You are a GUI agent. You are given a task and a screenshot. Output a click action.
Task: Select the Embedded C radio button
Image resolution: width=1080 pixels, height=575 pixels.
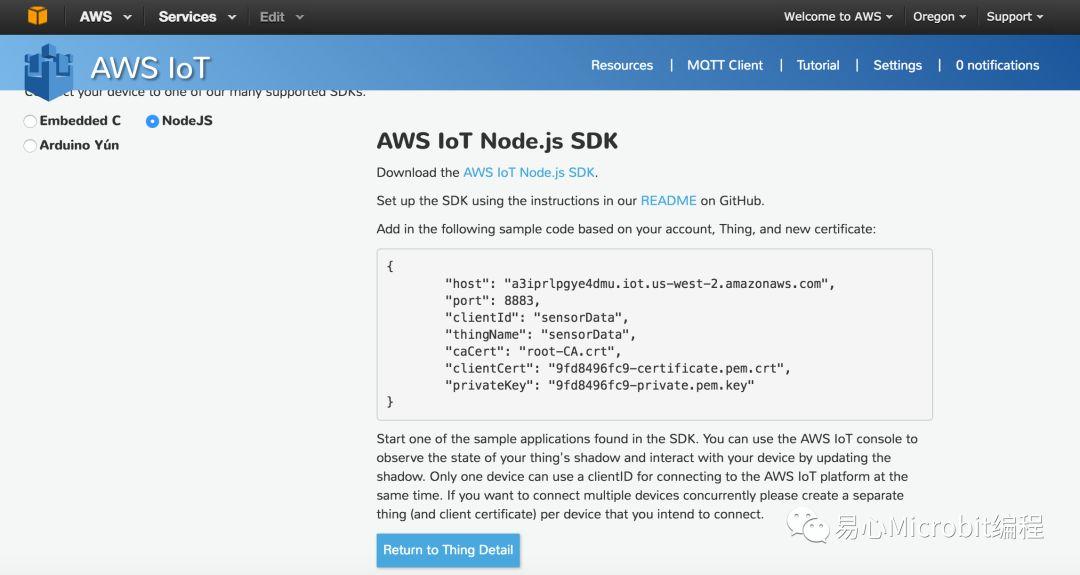coord(30,121)
